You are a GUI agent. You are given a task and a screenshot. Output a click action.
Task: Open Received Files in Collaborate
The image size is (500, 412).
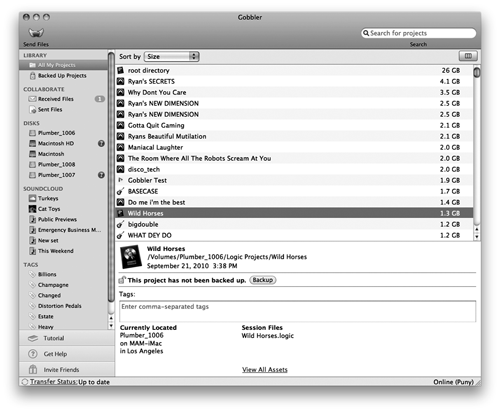(63, 99)
